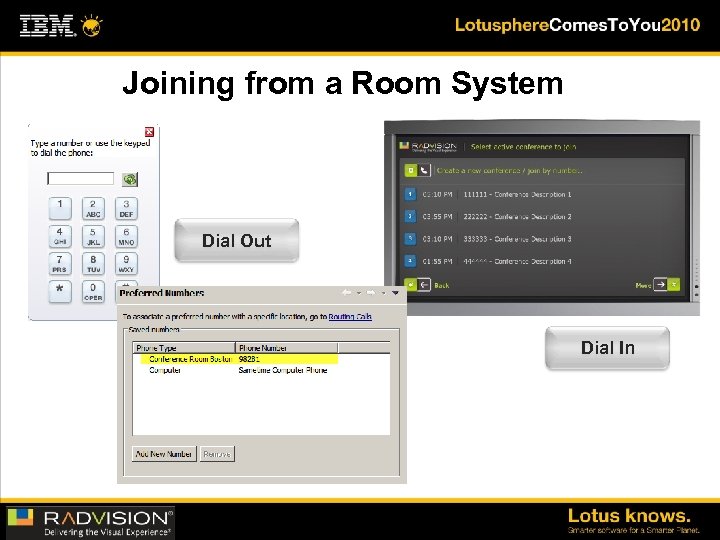
Task: Click the Radvision footer logo
Action: pyautogui.click(x=90, y=523)
